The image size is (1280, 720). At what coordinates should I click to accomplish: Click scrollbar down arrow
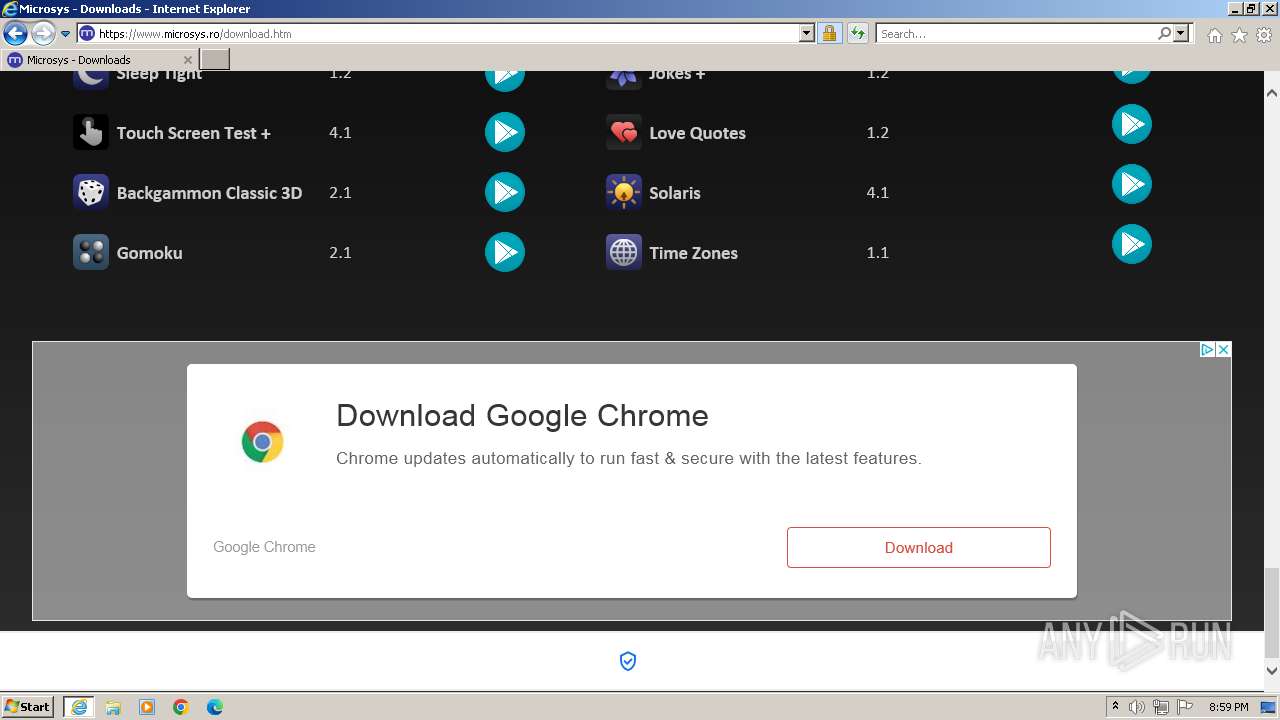(1272, 671)
